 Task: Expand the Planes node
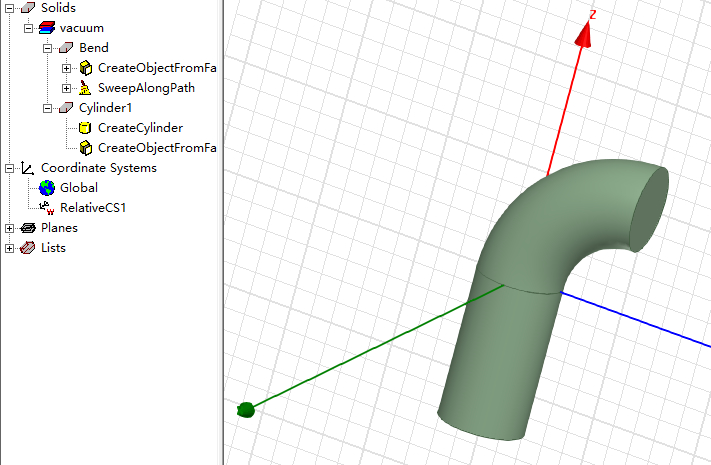[x=9, y=228]
